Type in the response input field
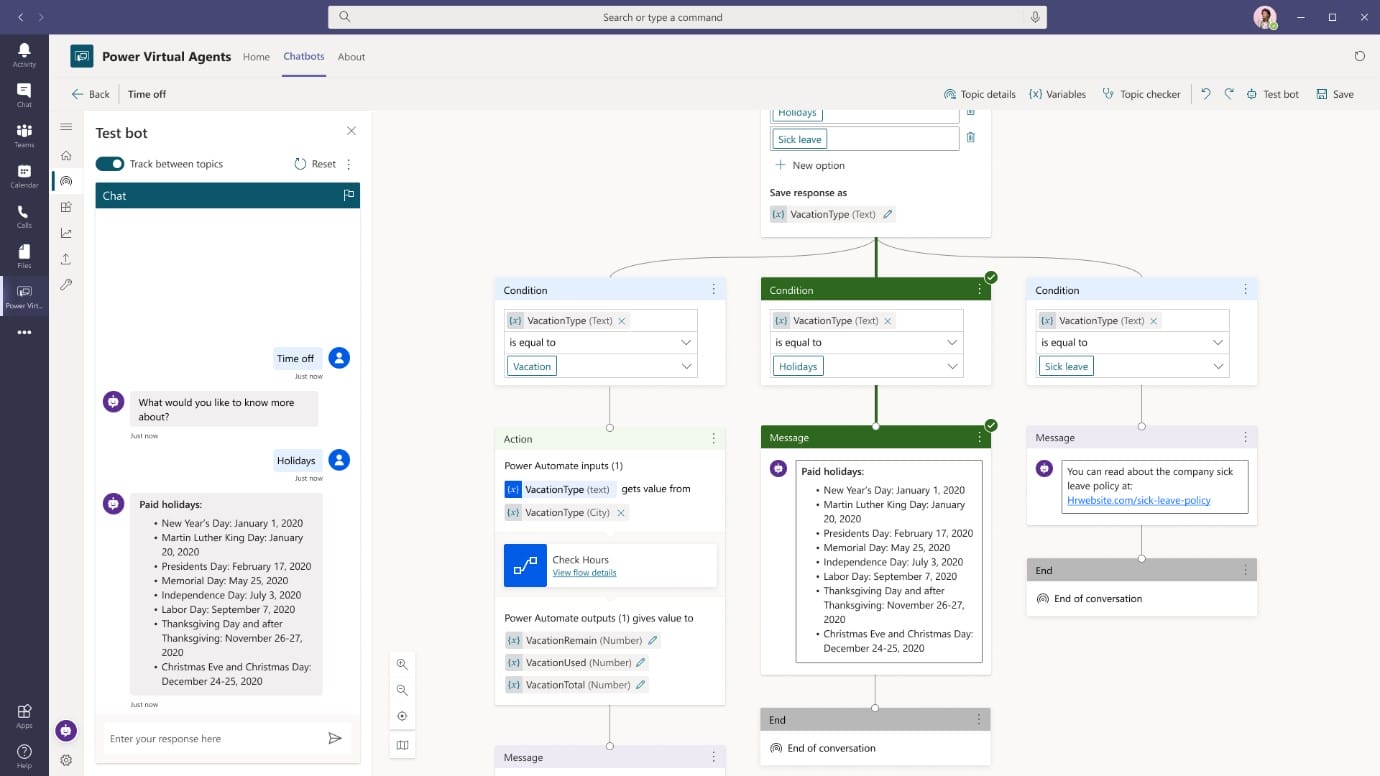This screenshot has width=1380, height=776. coord(210,739)
